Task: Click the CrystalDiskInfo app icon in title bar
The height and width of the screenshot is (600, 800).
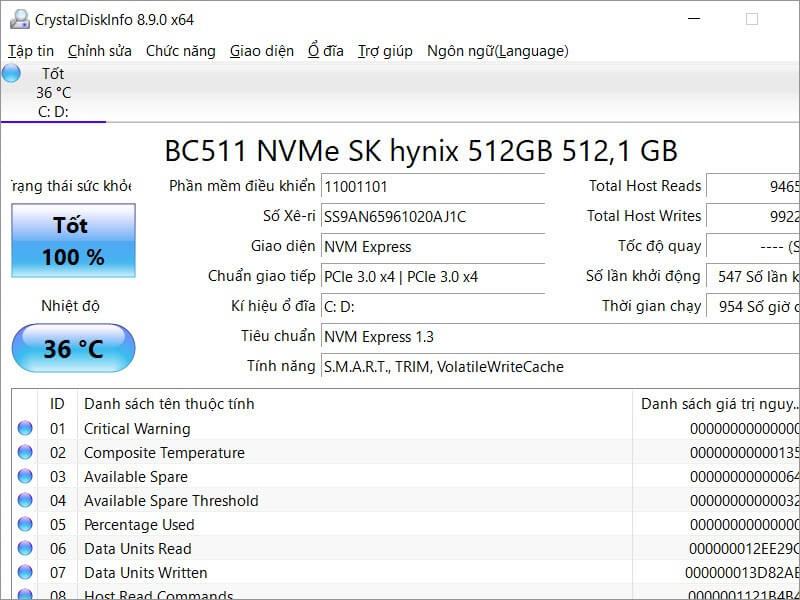Action: click(18, 19)
